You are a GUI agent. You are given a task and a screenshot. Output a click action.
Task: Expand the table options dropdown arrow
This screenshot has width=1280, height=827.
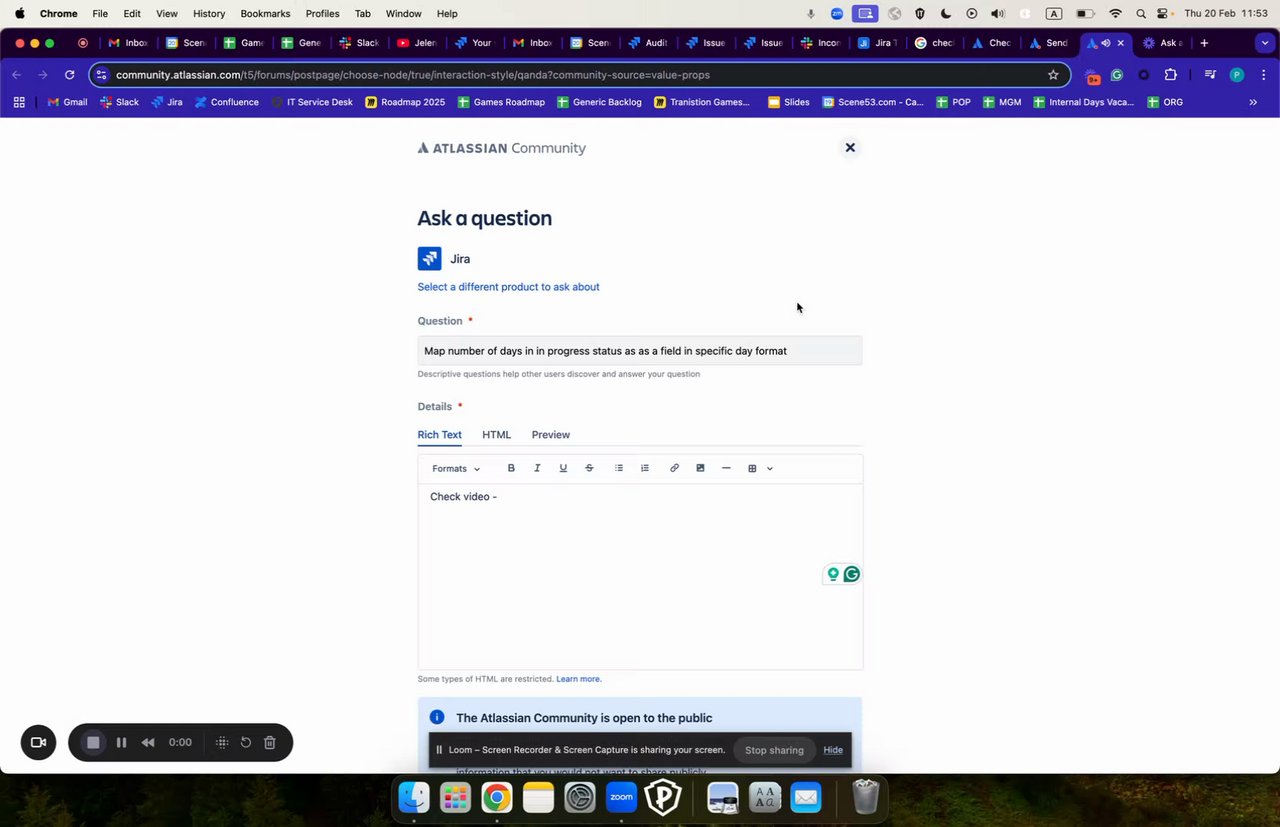click(x=769, y=468)
